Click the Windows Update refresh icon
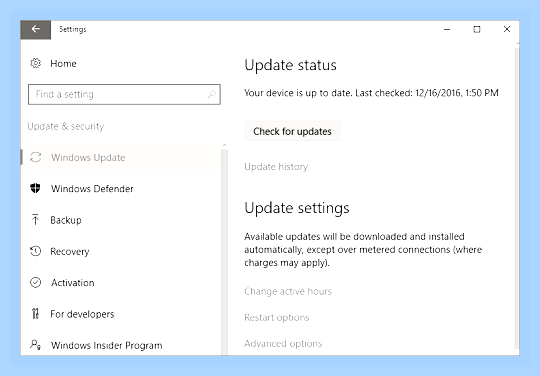 click(35, 157)
